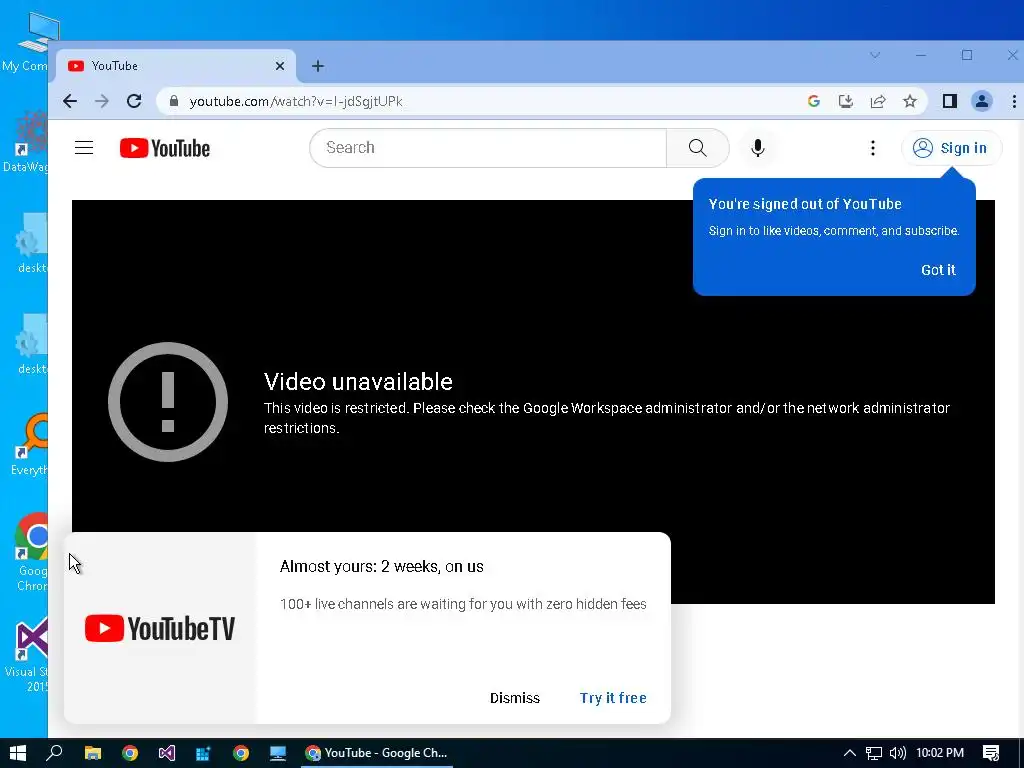Open YouTube settings three-dot menu

pos(872,148)
